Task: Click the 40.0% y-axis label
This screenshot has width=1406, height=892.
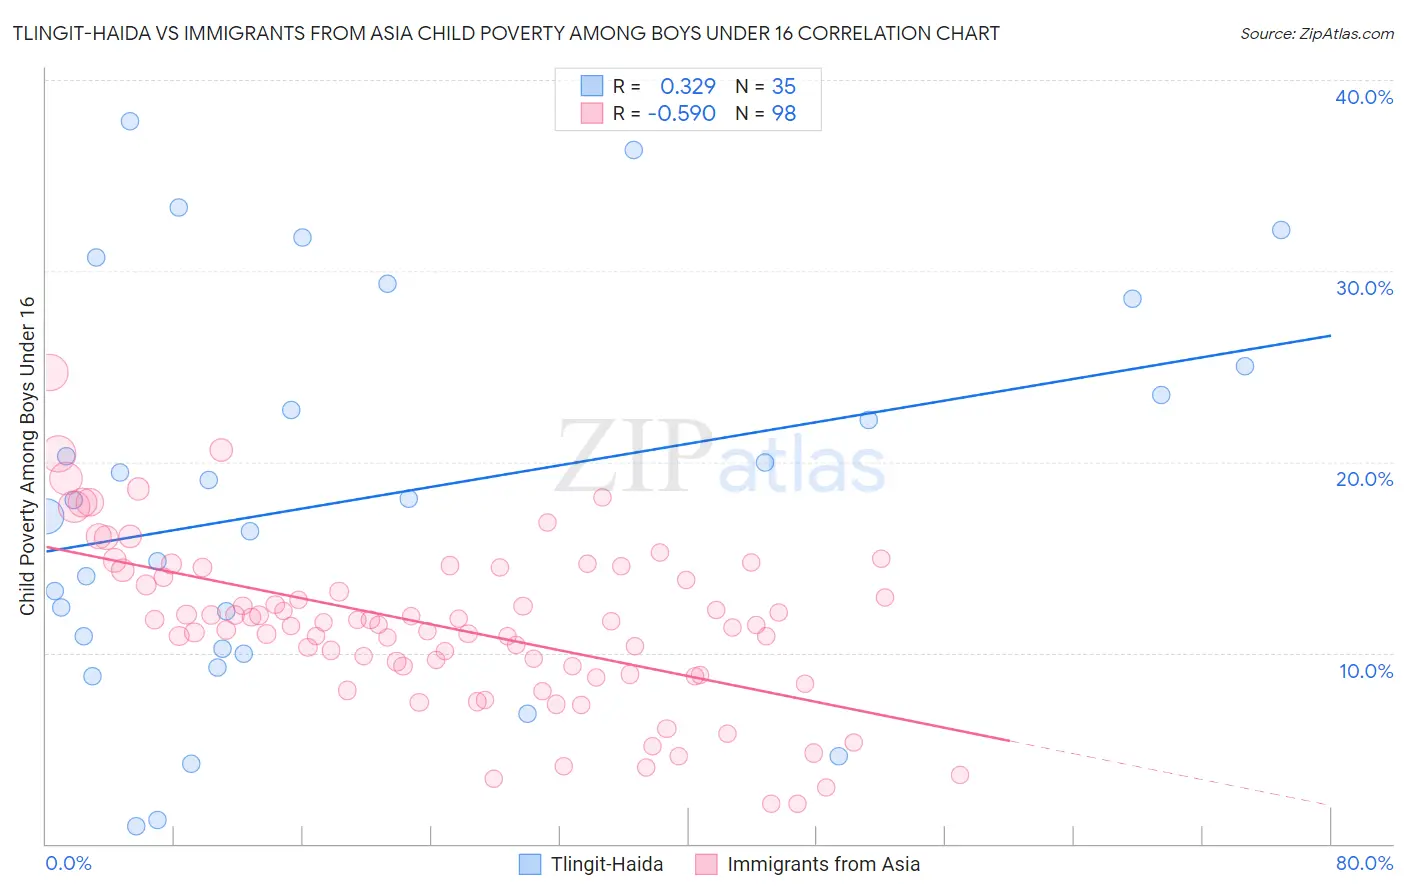Action: [1364, 97]
